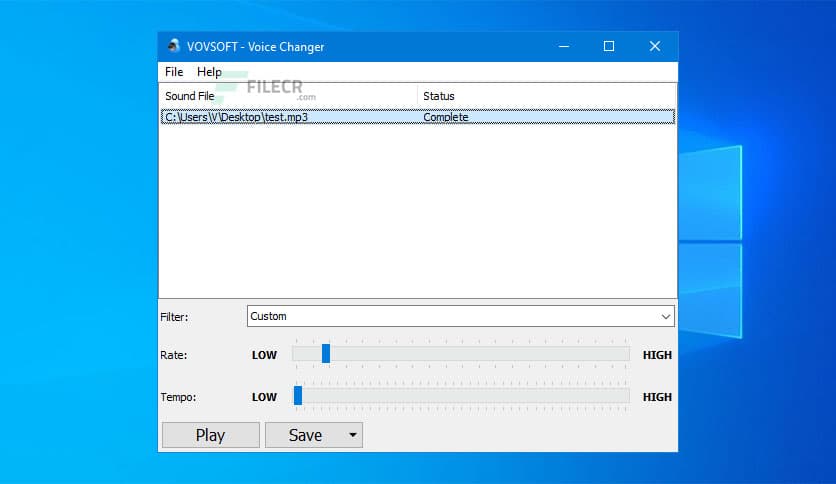Click the Rate slider handle
This screenshot has height=484, width=836.
click(326, 353)
